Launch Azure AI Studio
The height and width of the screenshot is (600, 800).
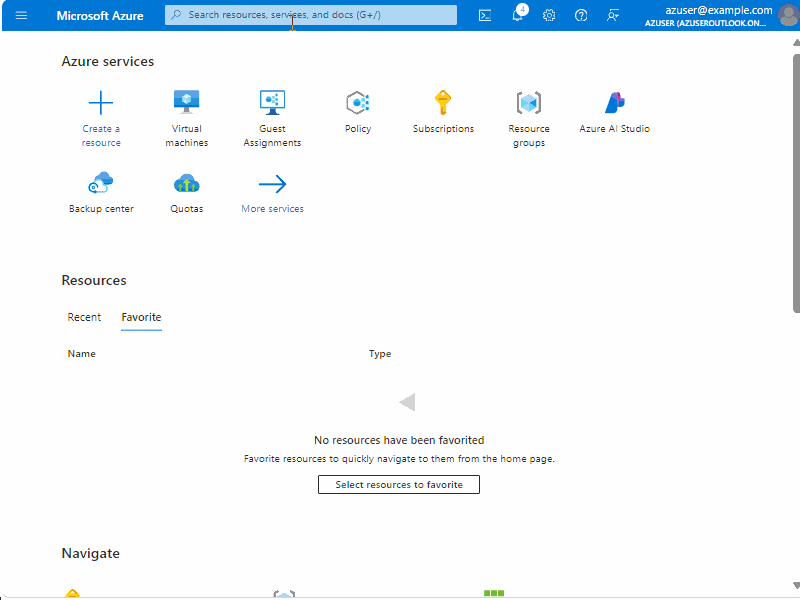pyautogui.click(x=614, y=112)
